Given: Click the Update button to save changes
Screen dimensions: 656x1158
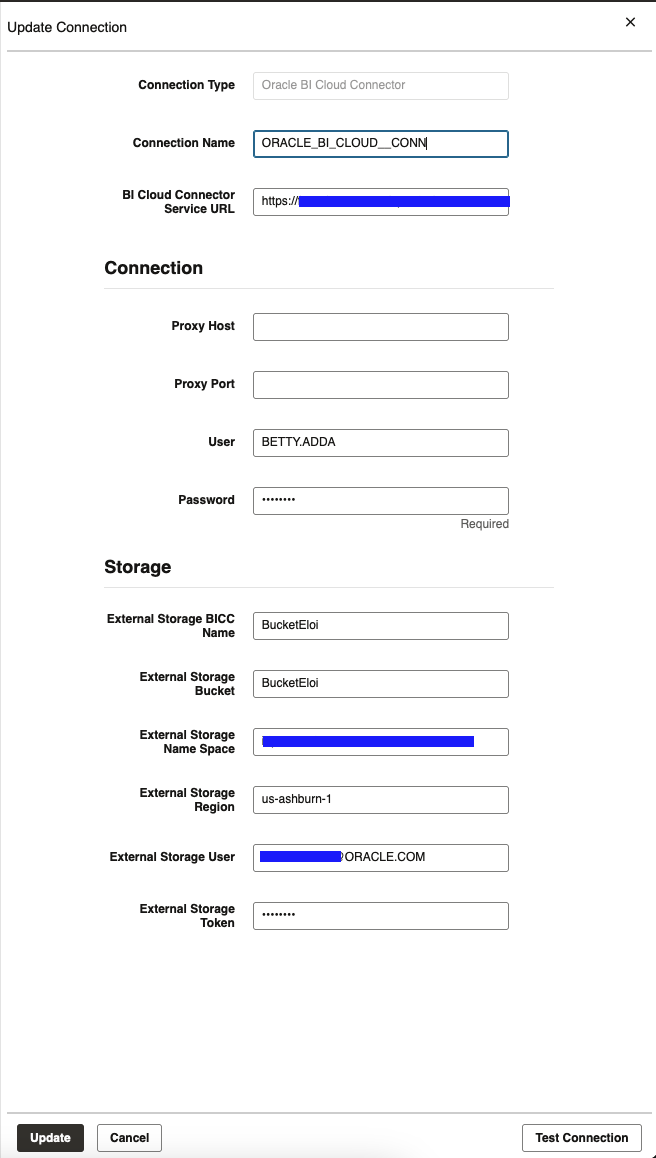Looking at the screenshot, I should coord(50,1137).
